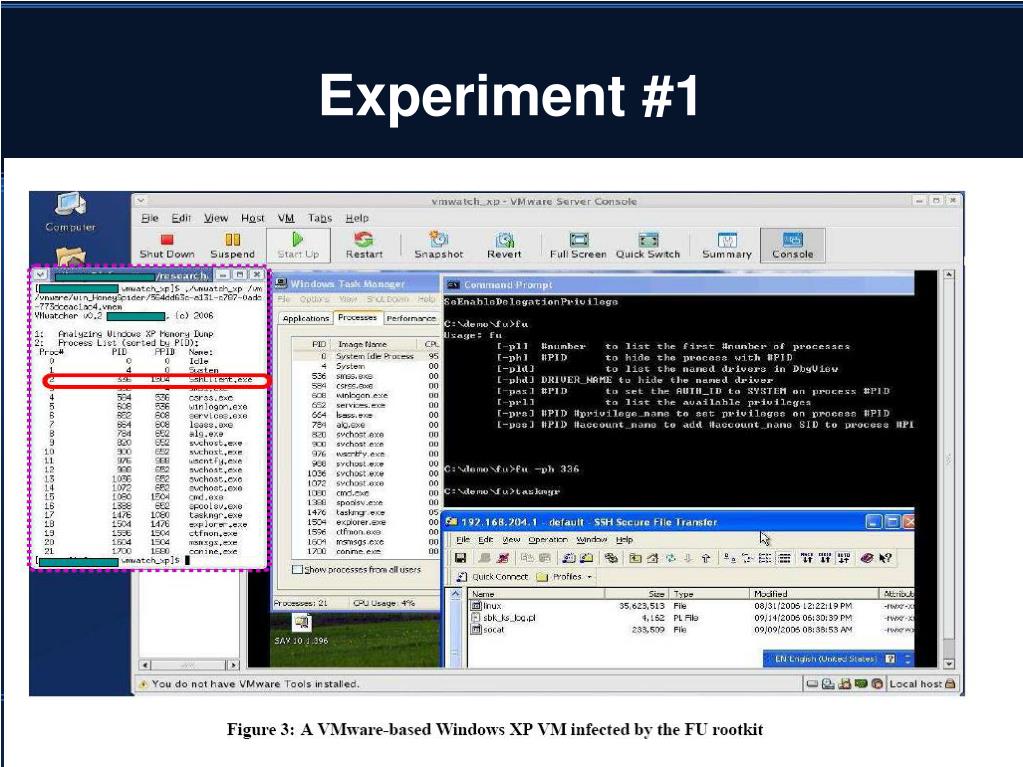Click the Home folder icon in SSH toolbar
The image size is (1023, 767).
(652, 558)
